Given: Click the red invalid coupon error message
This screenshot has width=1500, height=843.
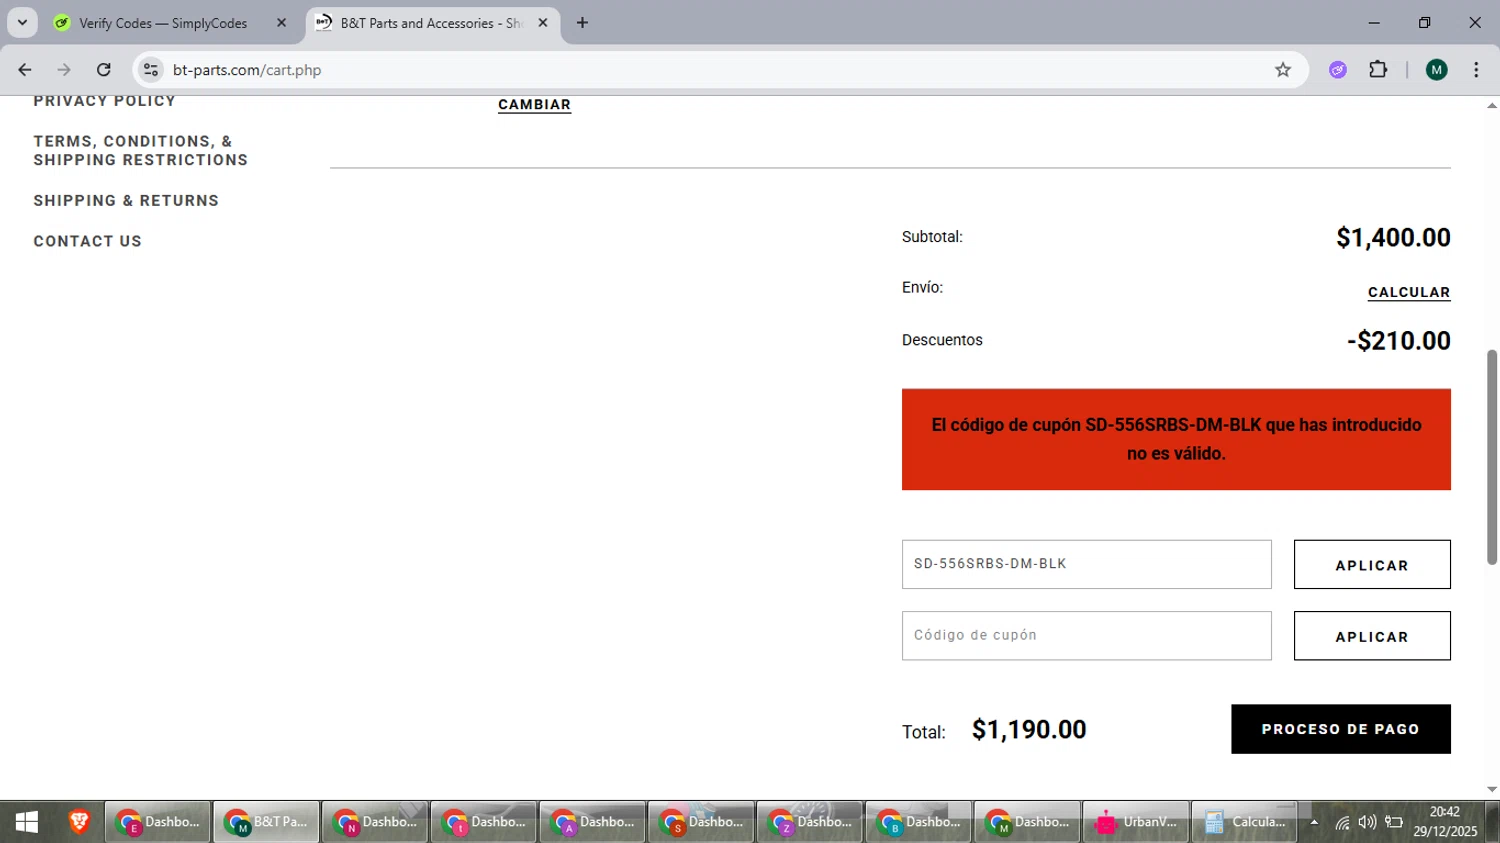Looking at the screenshot, I should pyautogui.click(x=1176, y=440).
